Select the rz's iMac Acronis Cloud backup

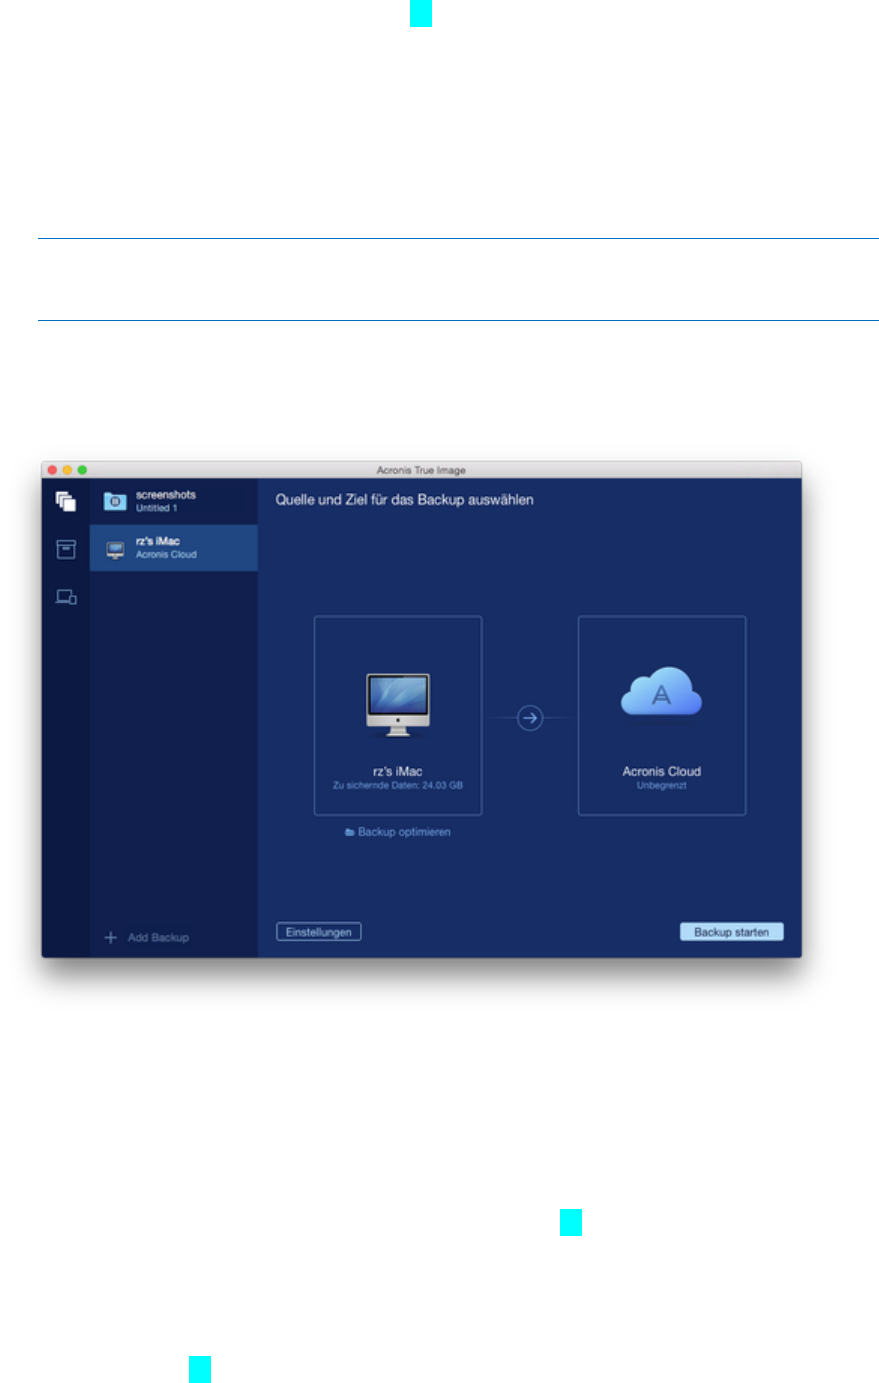174,548
